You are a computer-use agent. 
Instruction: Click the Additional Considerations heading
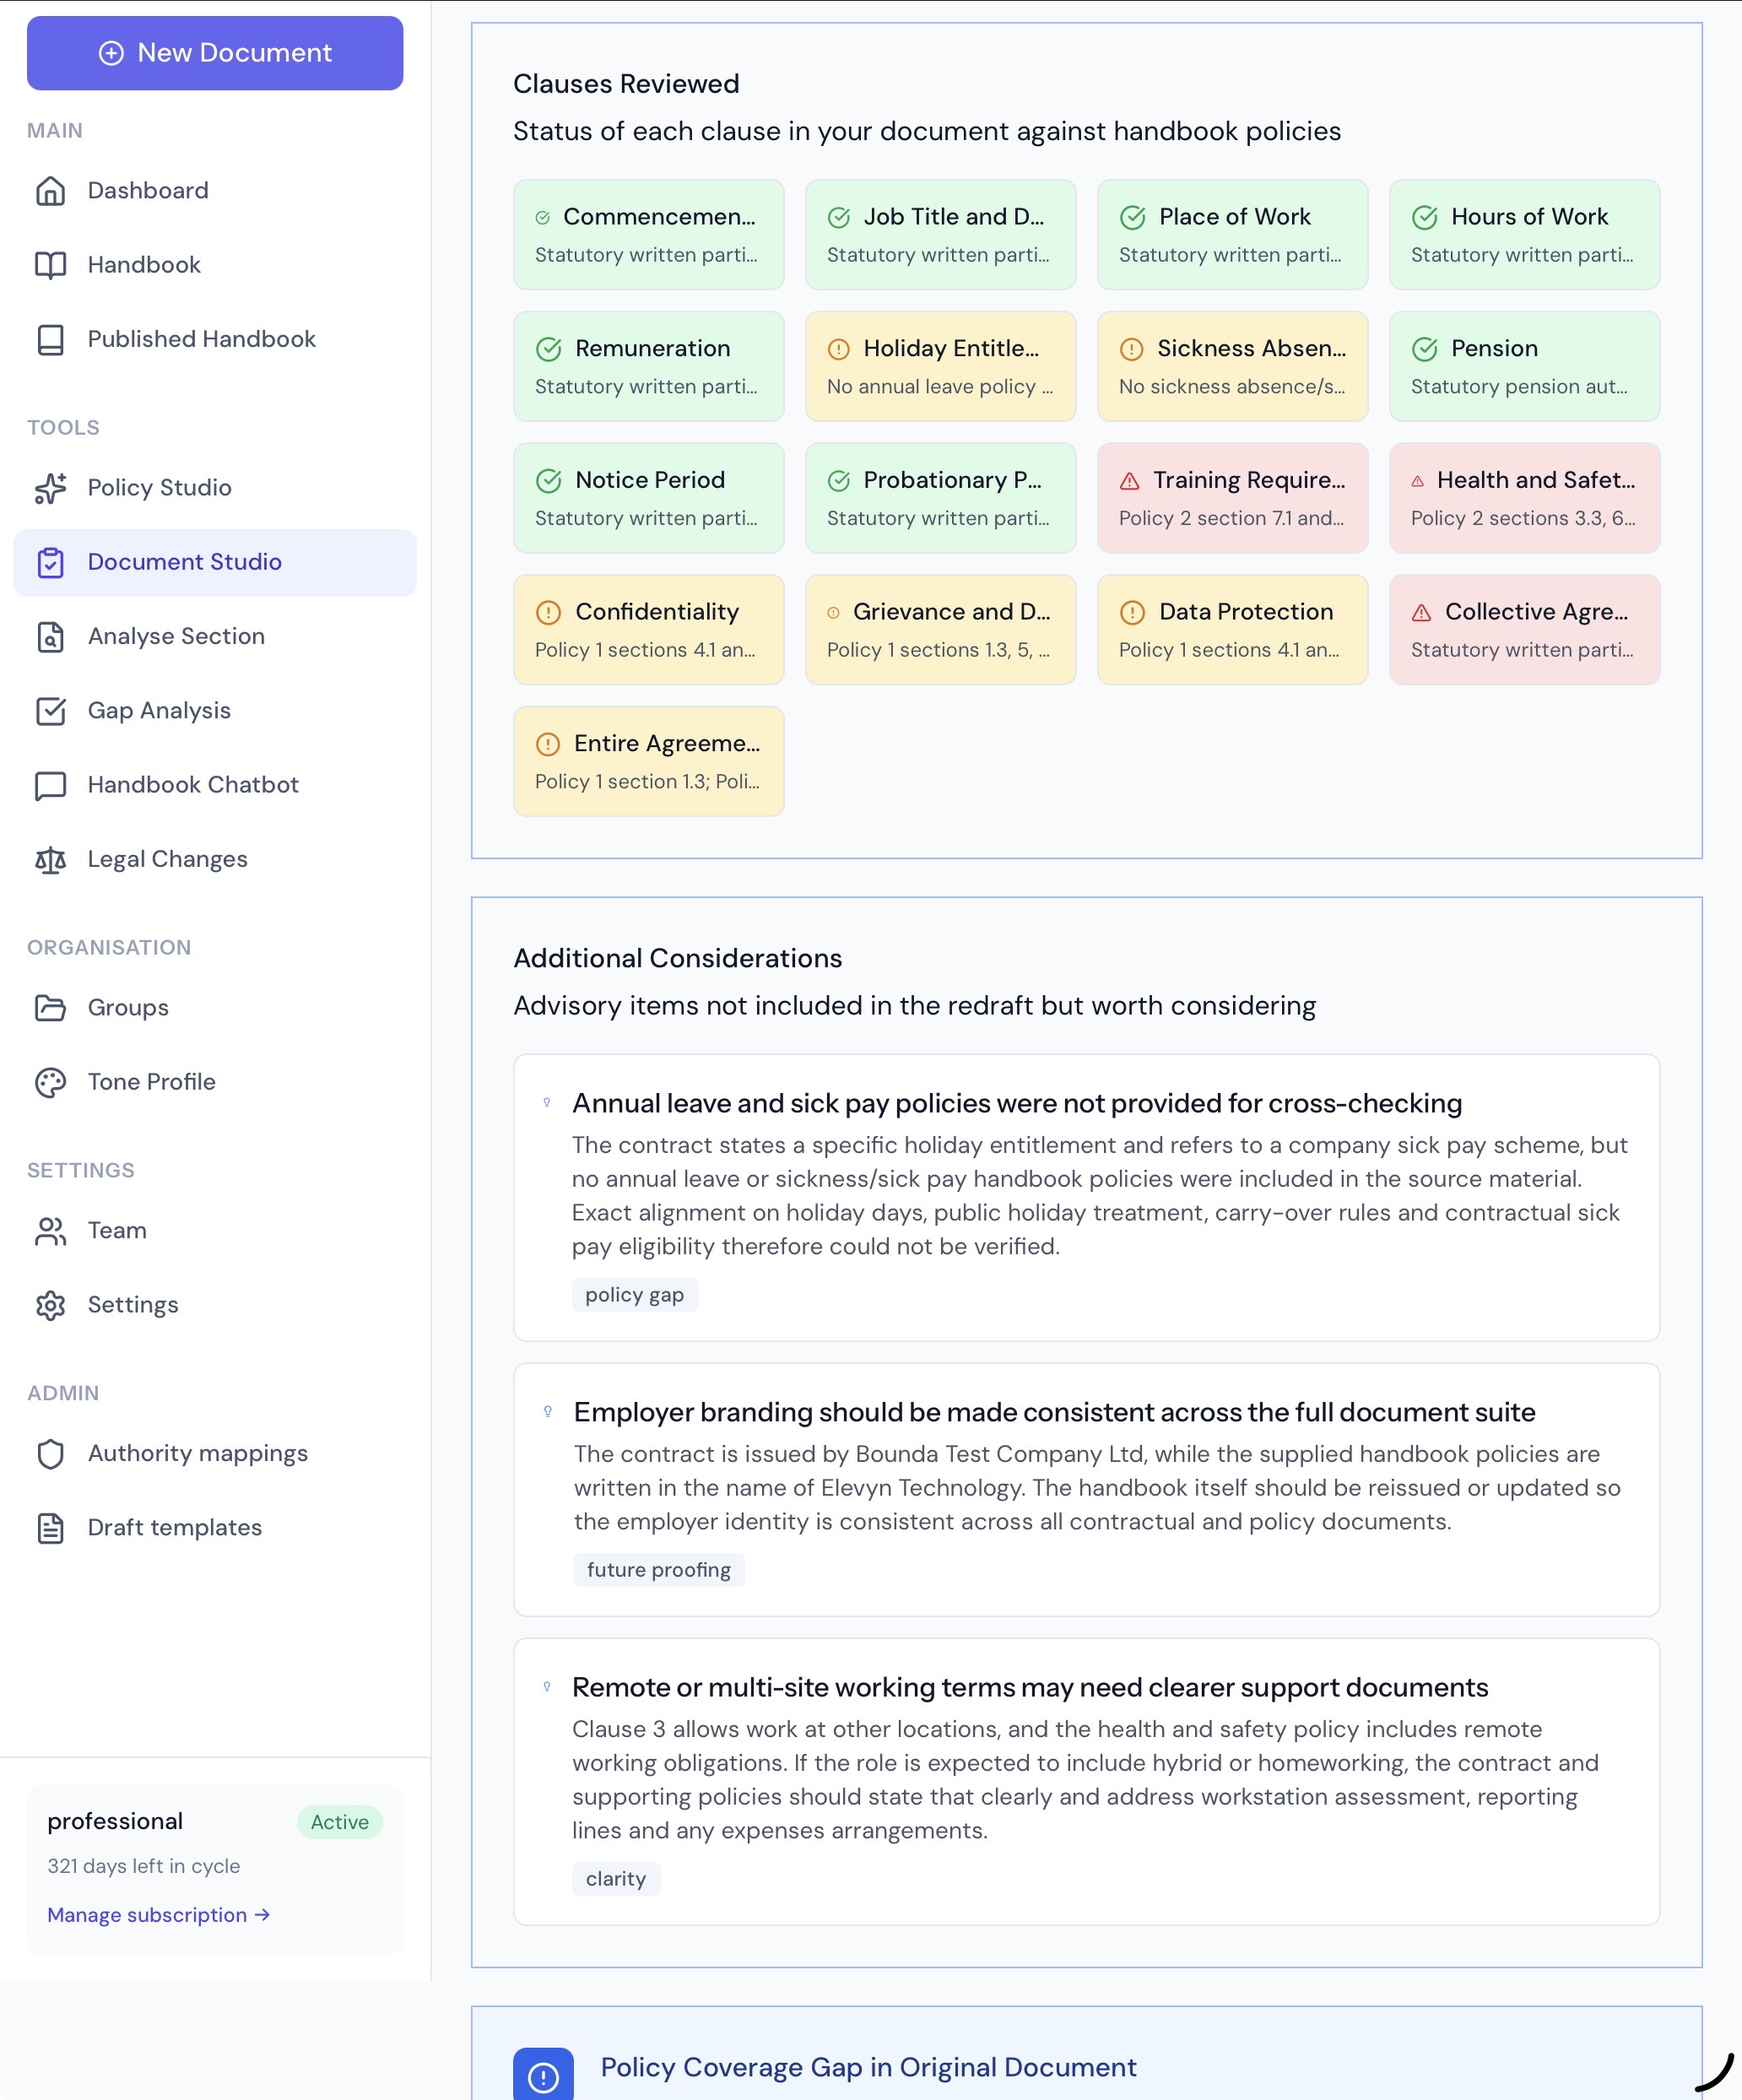click(x=677, y=958)
